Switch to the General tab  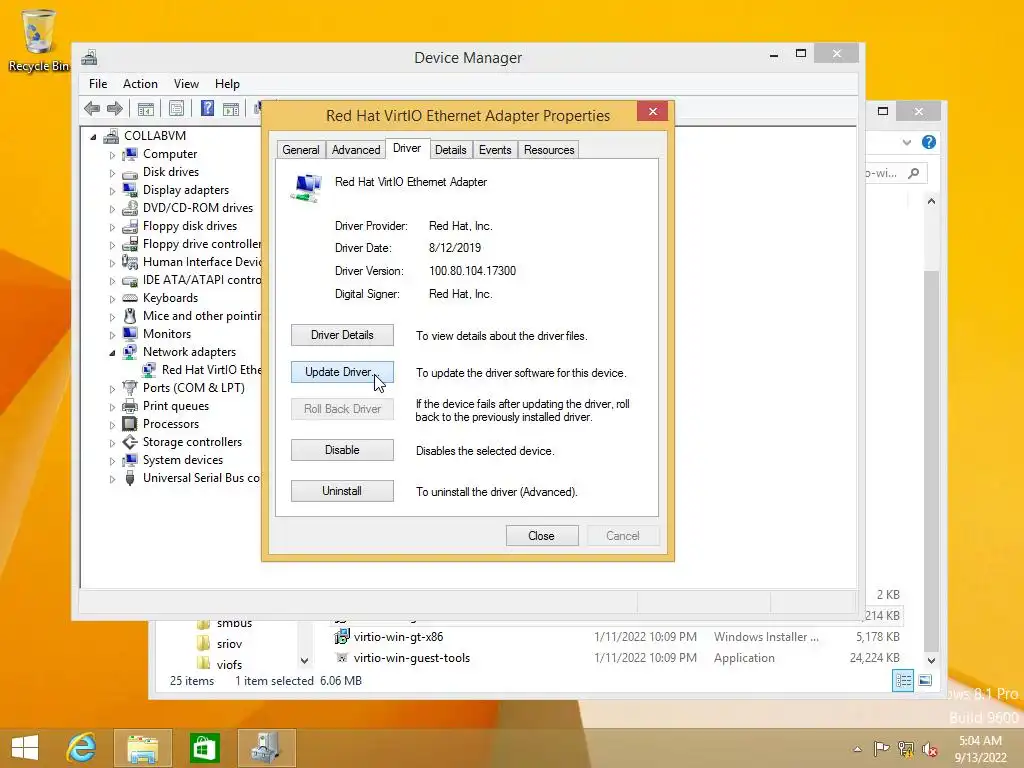(301, 150)
